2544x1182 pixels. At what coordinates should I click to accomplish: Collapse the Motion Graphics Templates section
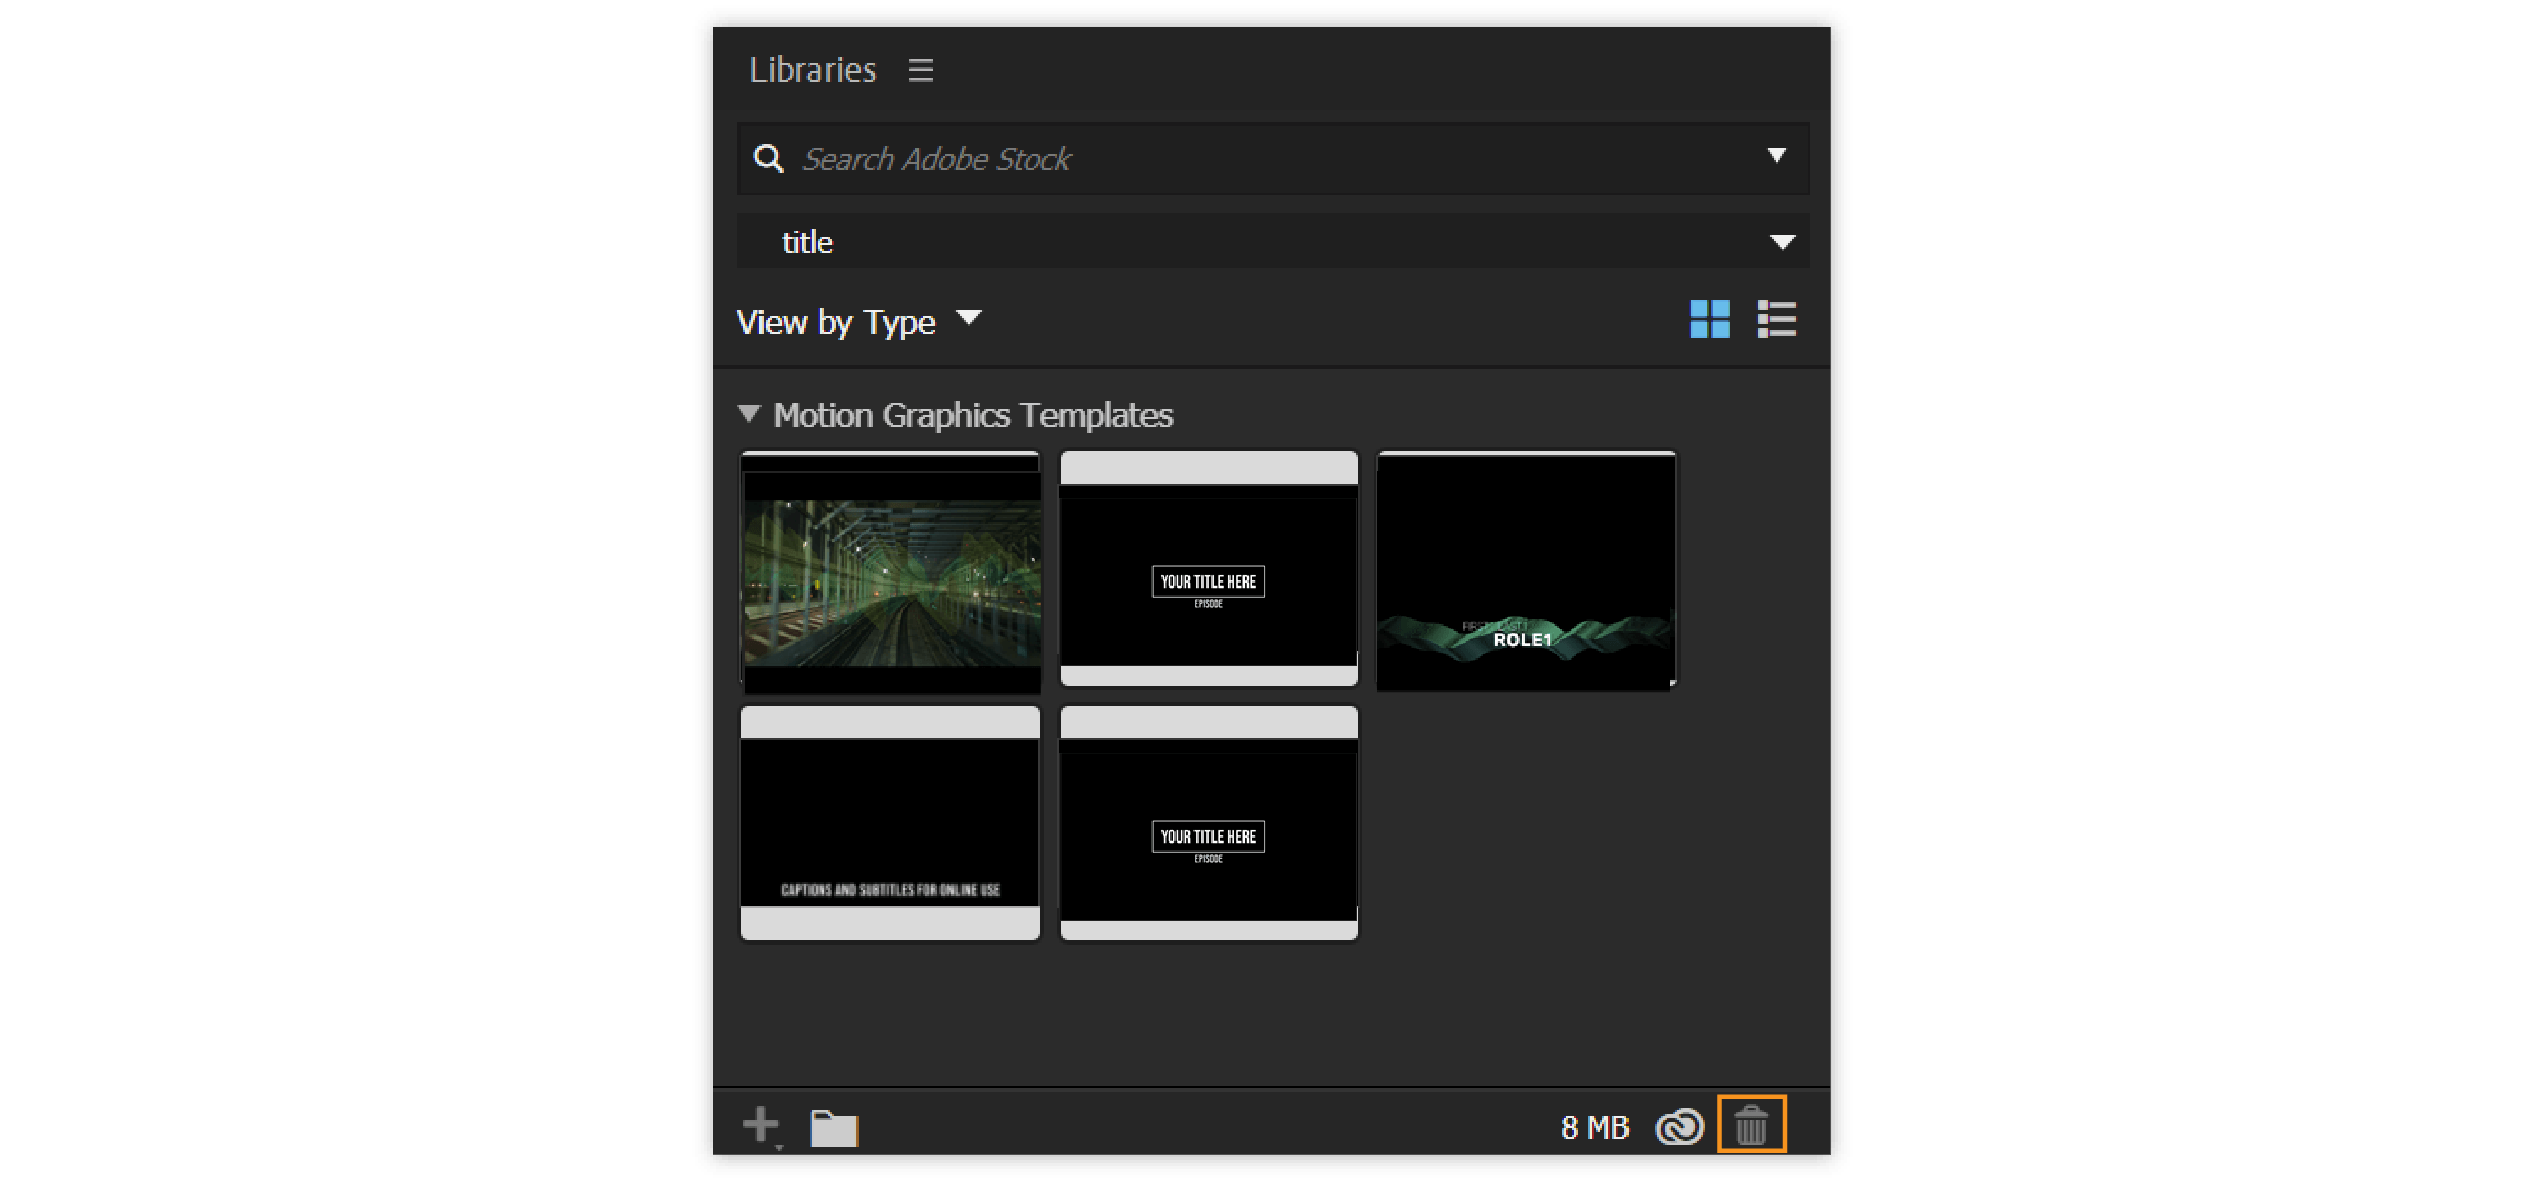749,413
